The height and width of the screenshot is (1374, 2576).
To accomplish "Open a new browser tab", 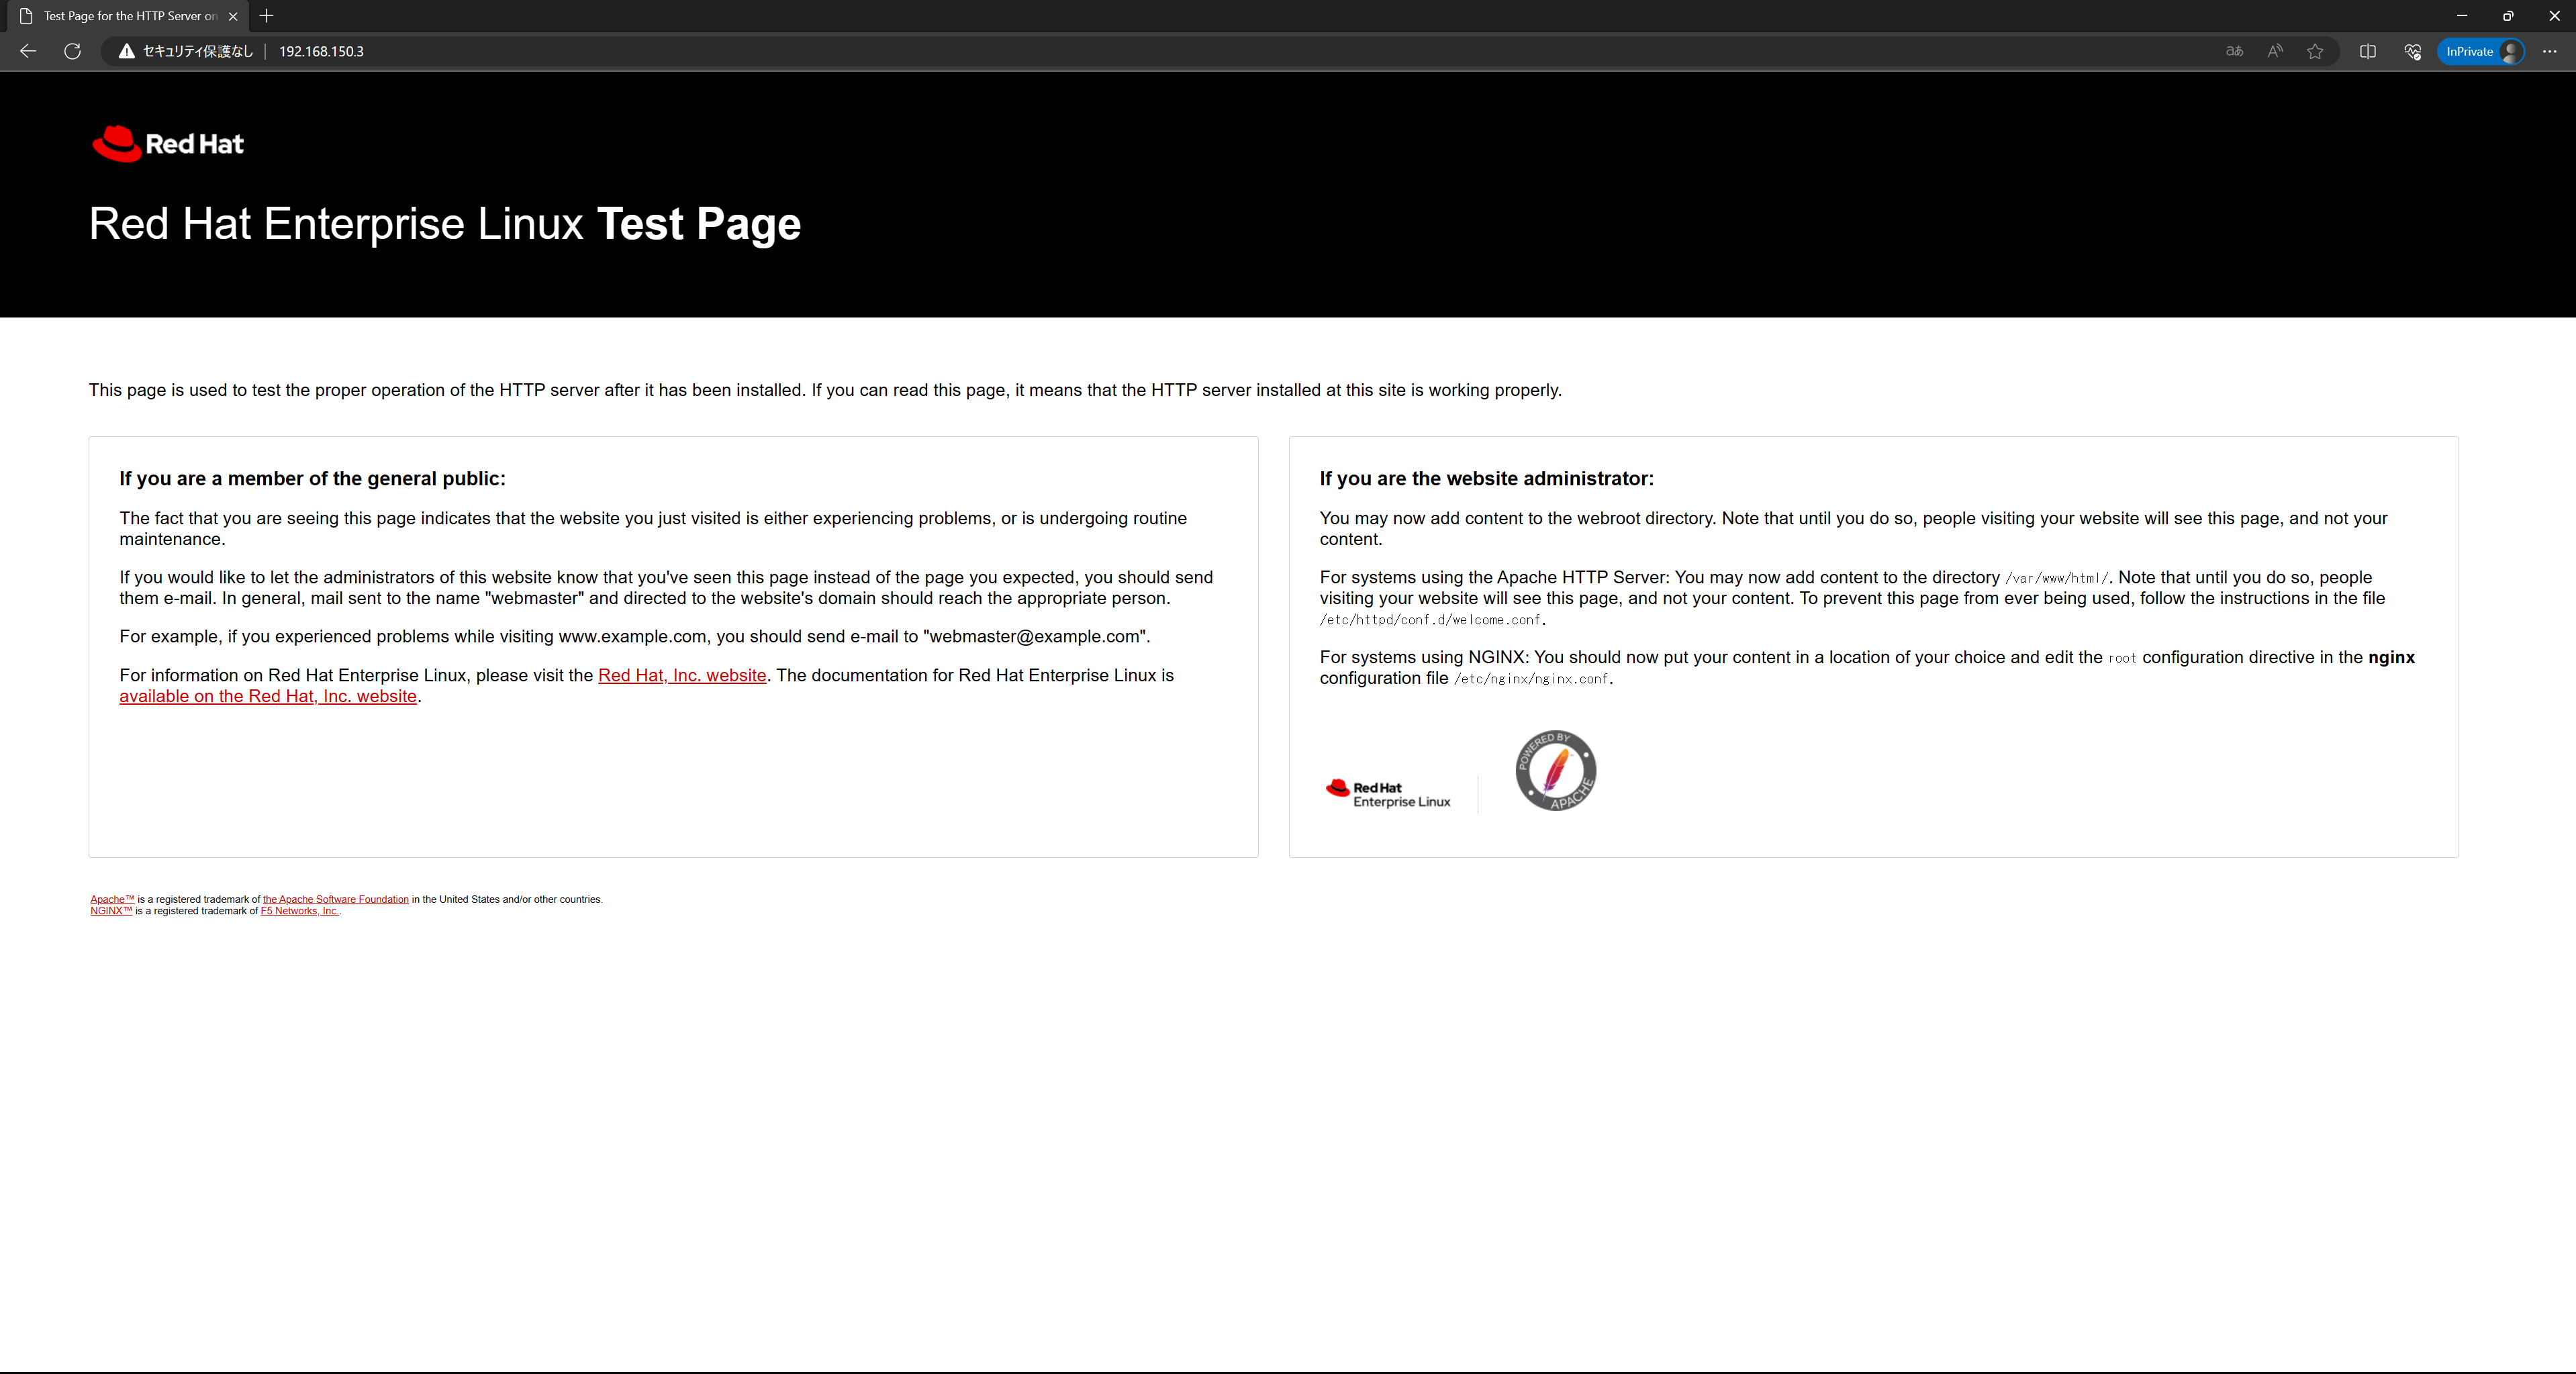I will coord(266,16).
